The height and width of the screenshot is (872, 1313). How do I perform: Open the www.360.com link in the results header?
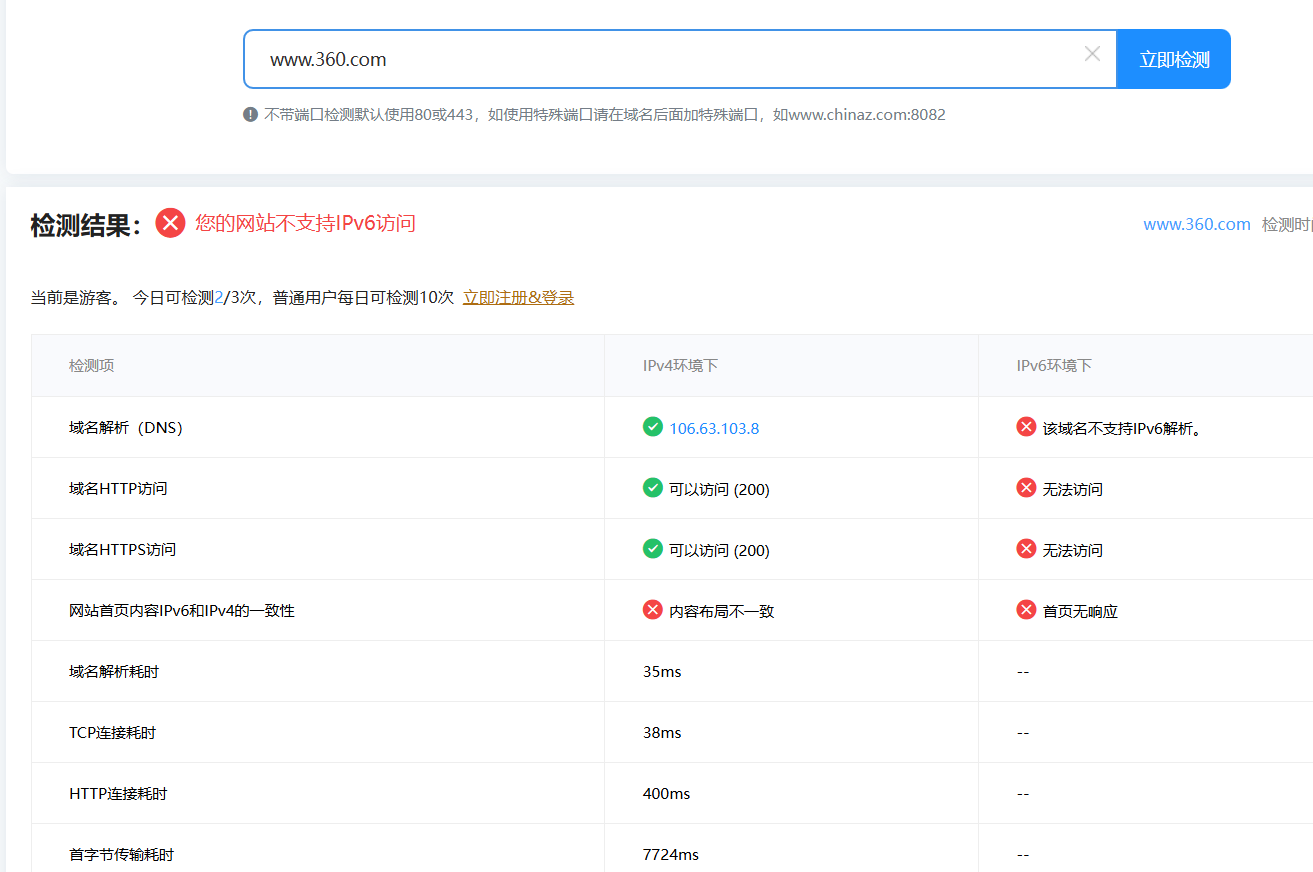pos(1197,224)
